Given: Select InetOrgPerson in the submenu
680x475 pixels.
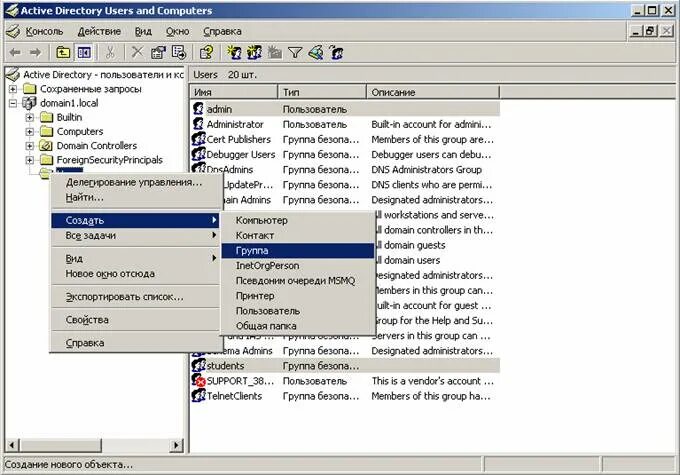Looking at the screenshot, I should [298, 265].
